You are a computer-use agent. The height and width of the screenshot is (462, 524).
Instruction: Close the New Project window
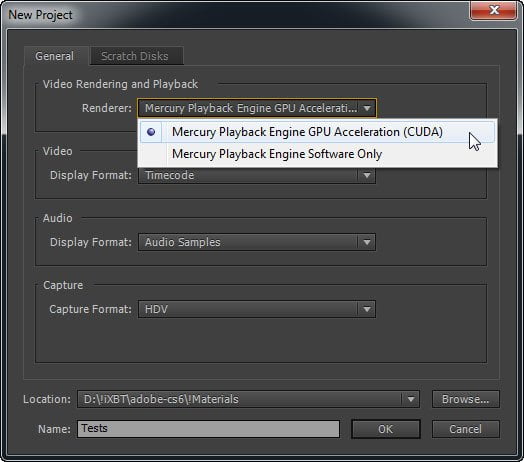[493, 10]
